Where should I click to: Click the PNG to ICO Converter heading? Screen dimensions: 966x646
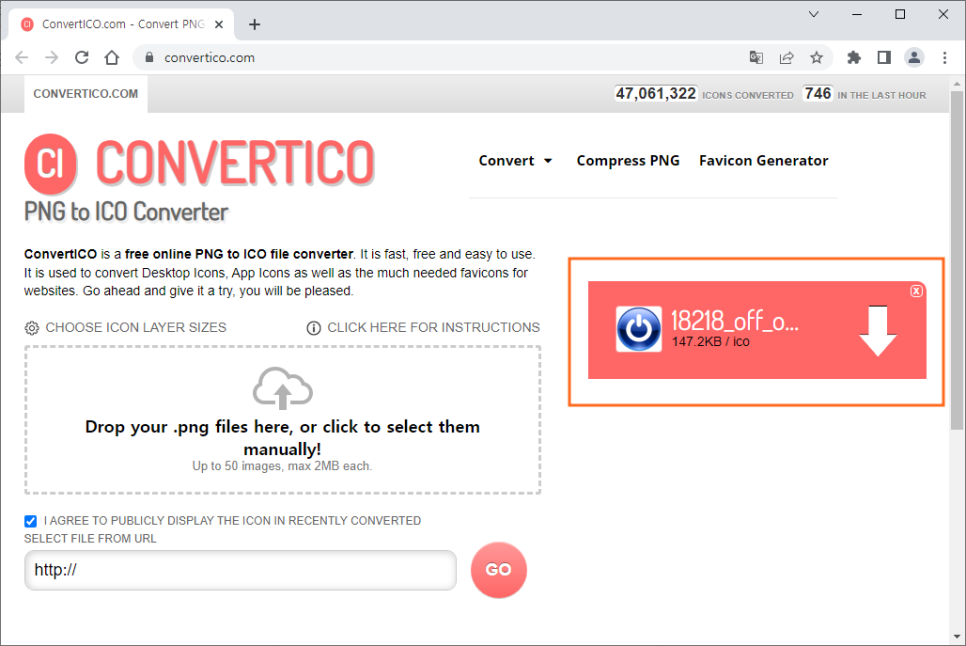tap(126, 212)
